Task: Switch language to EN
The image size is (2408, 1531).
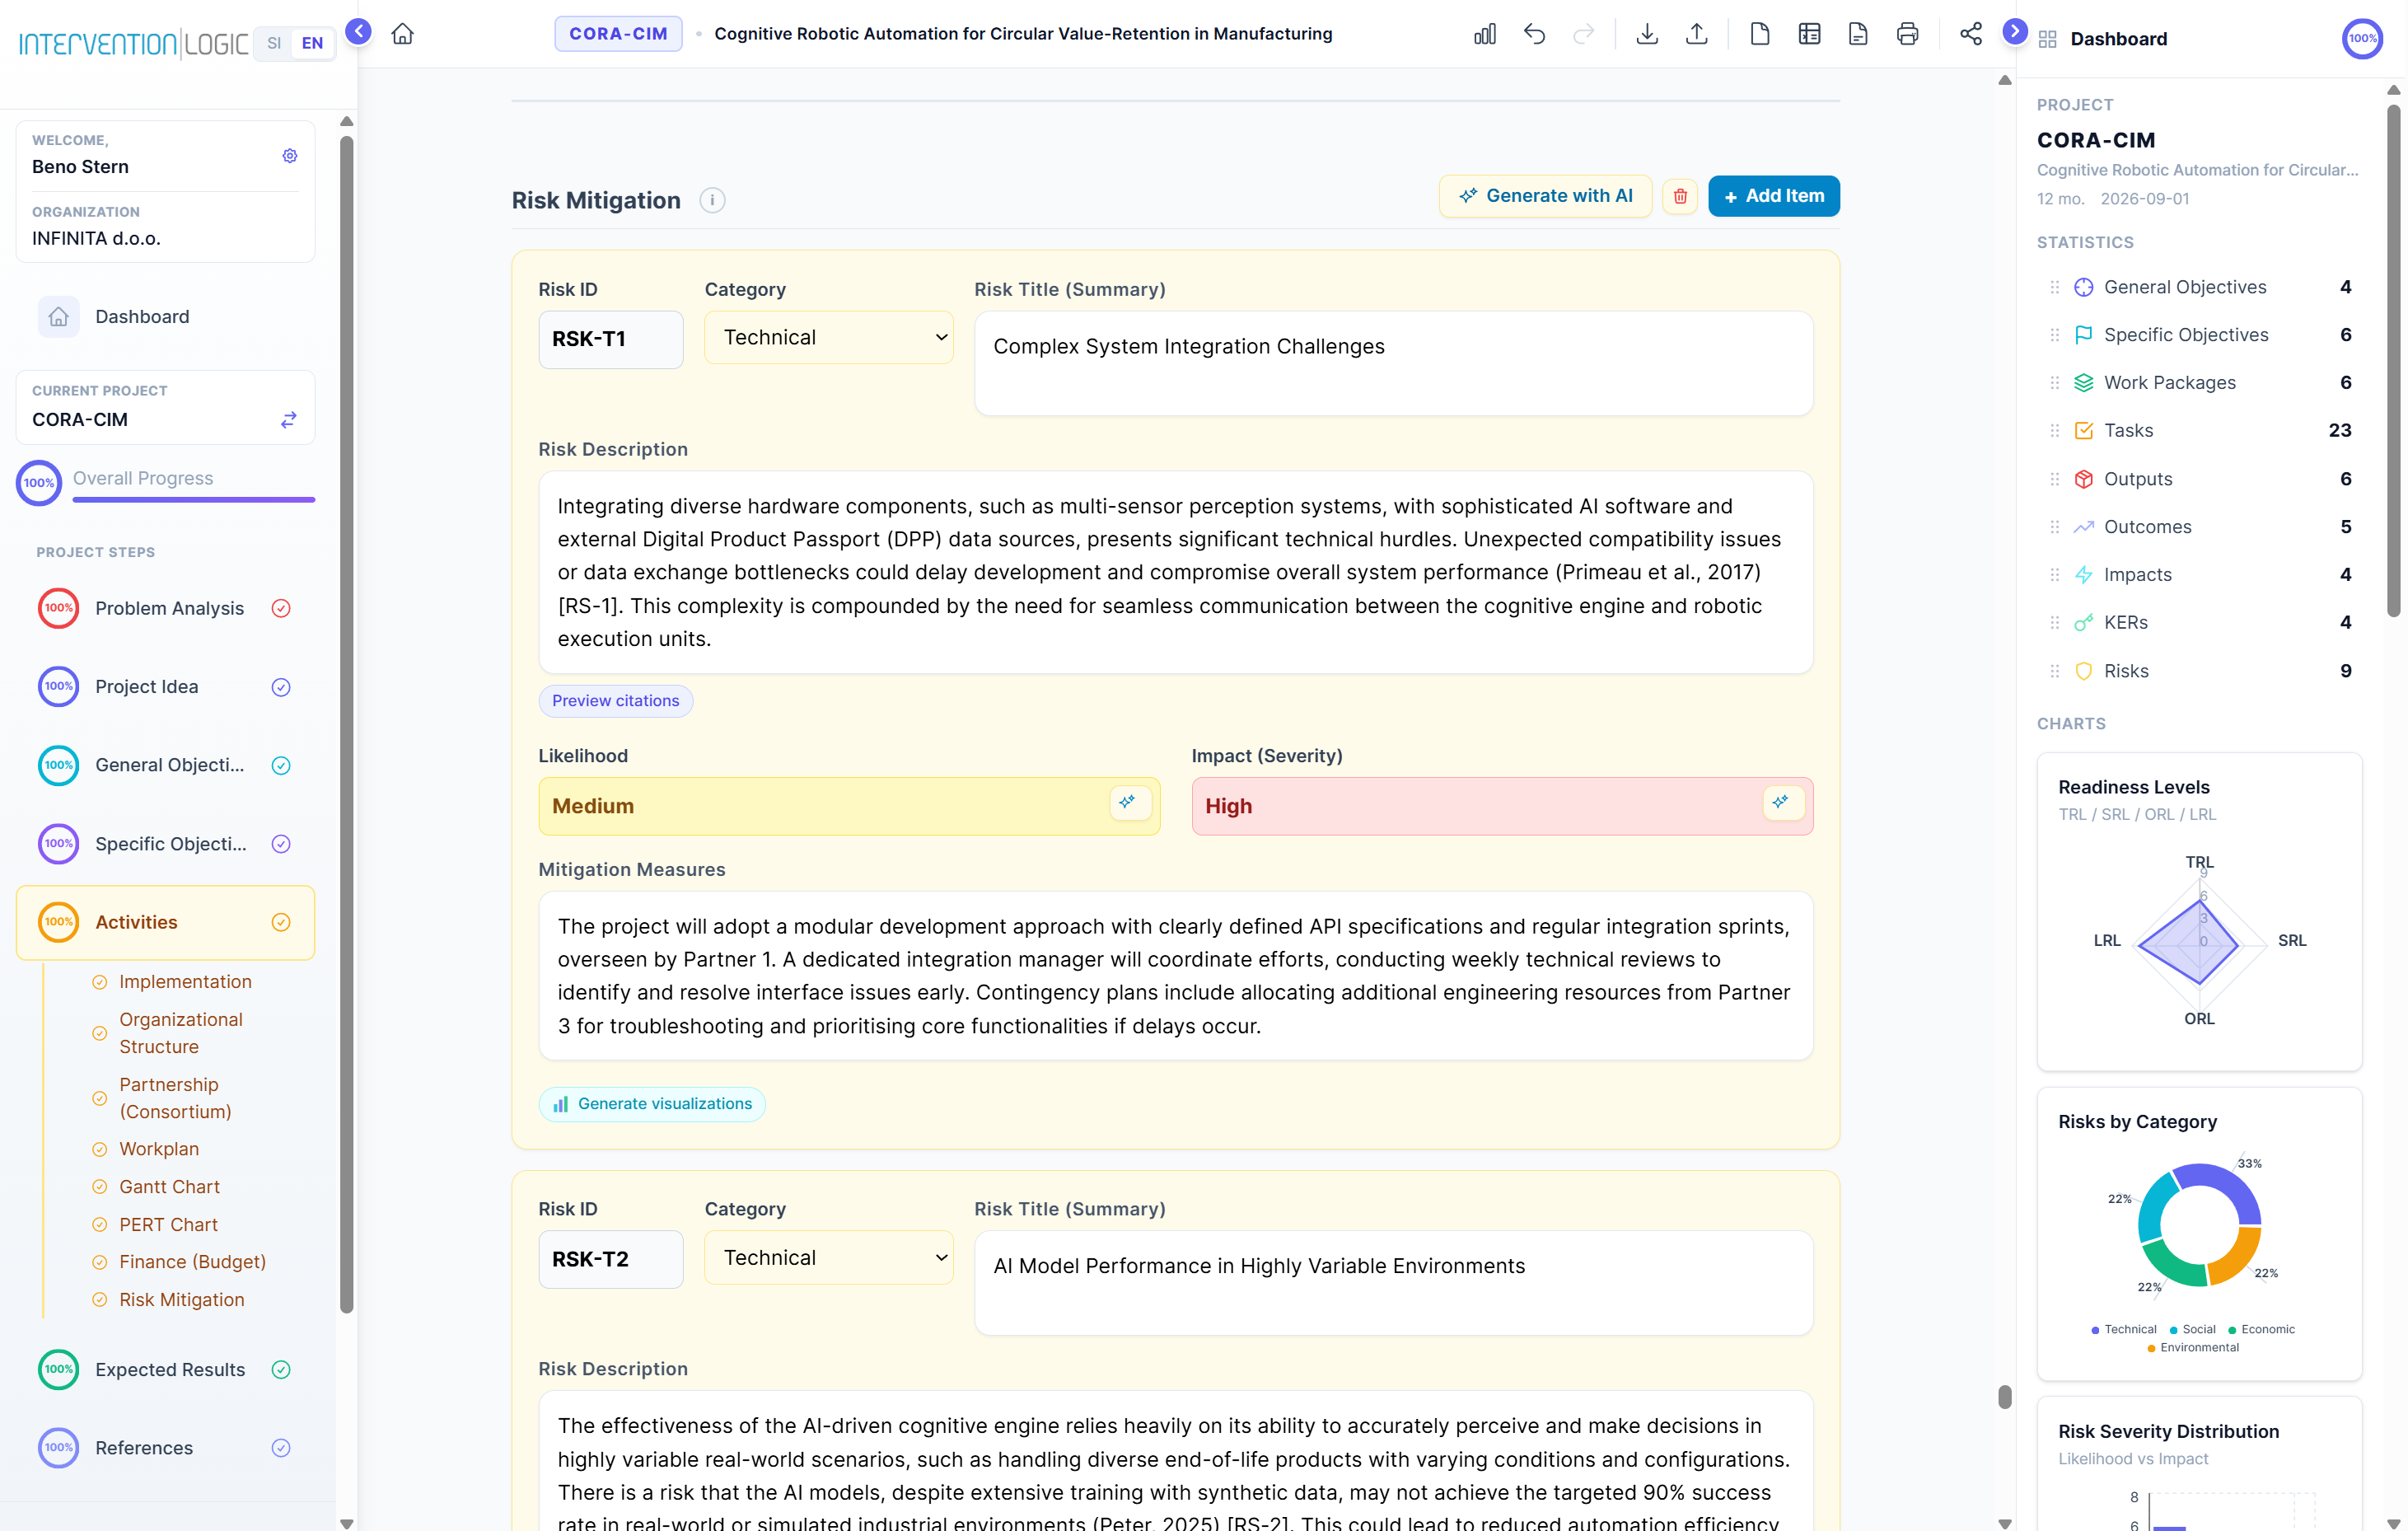Action: (x=312, y=43)
